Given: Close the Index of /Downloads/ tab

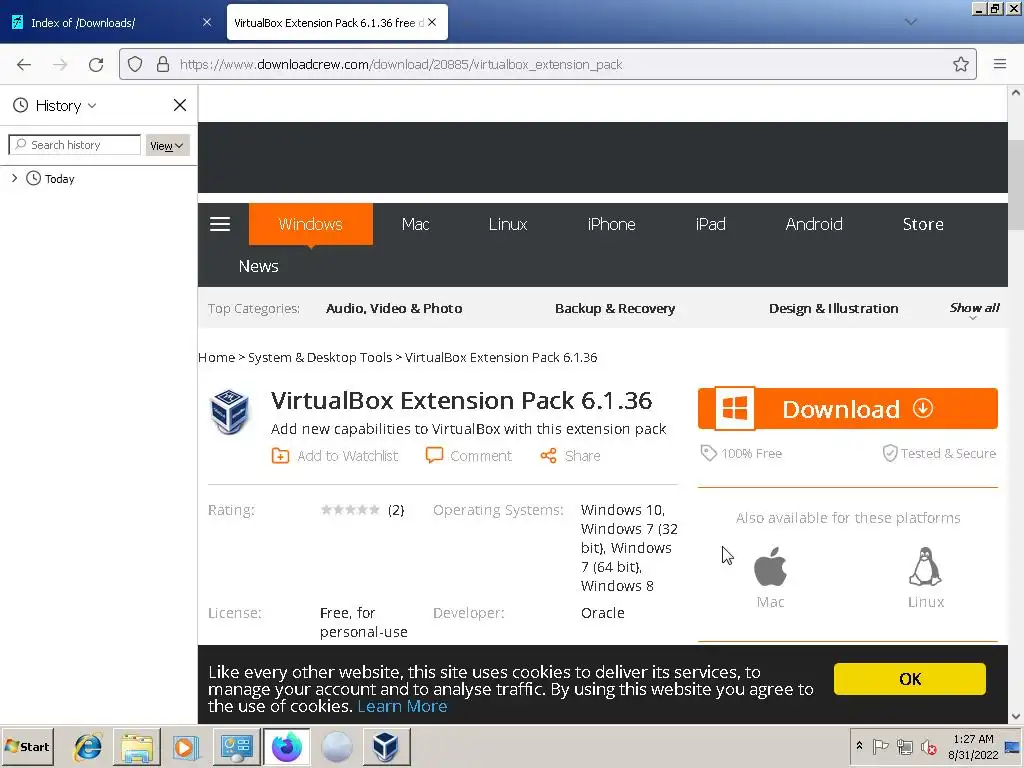Looking at the screenshot, I should coord(207,22).
